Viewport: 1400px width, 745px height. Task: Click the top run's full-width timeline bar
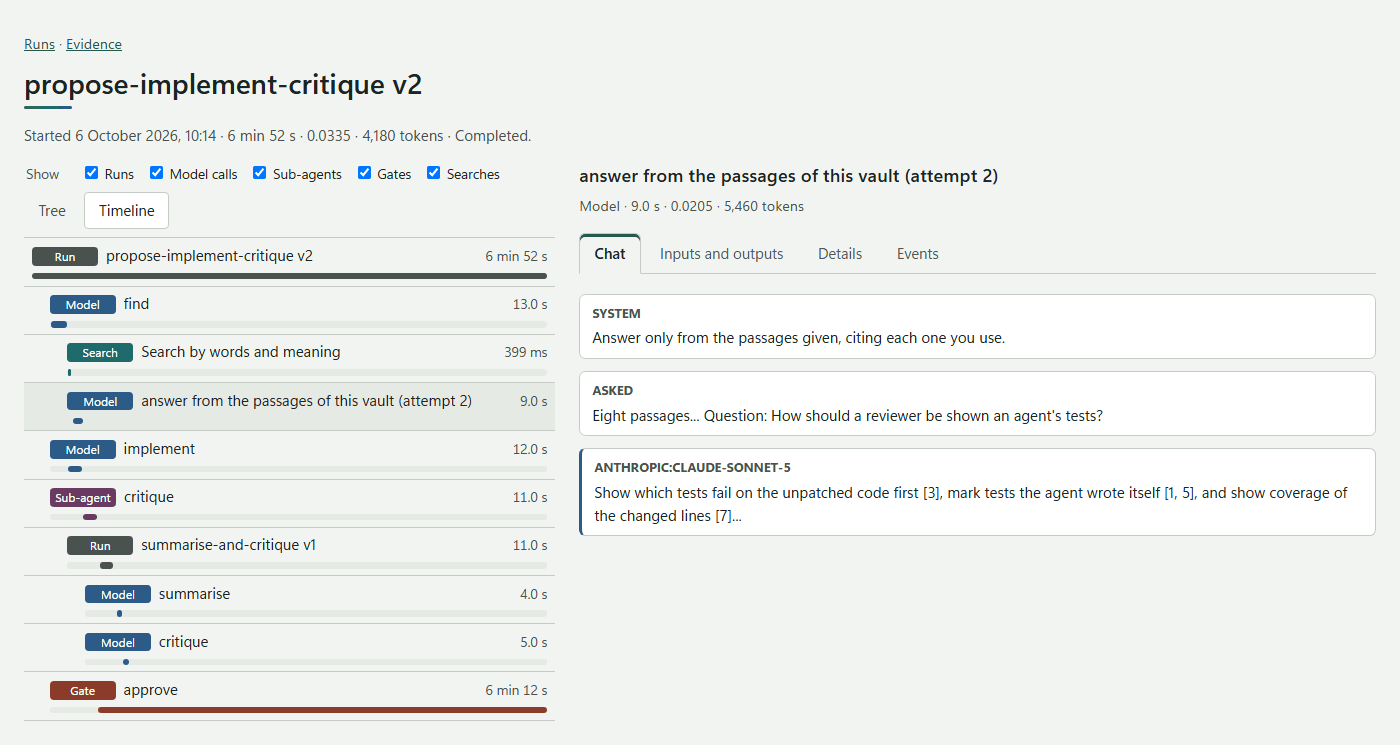tap(289, 276)
